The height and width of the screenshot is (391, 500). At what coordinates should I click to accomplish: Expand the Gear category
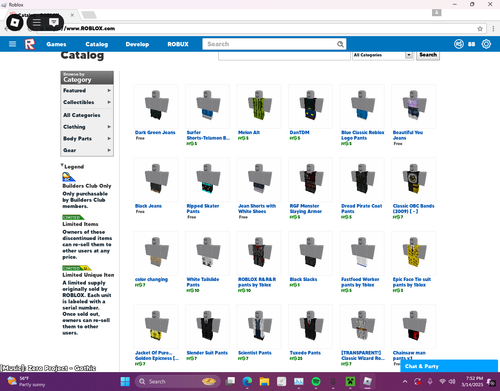[x=87, y=150]
